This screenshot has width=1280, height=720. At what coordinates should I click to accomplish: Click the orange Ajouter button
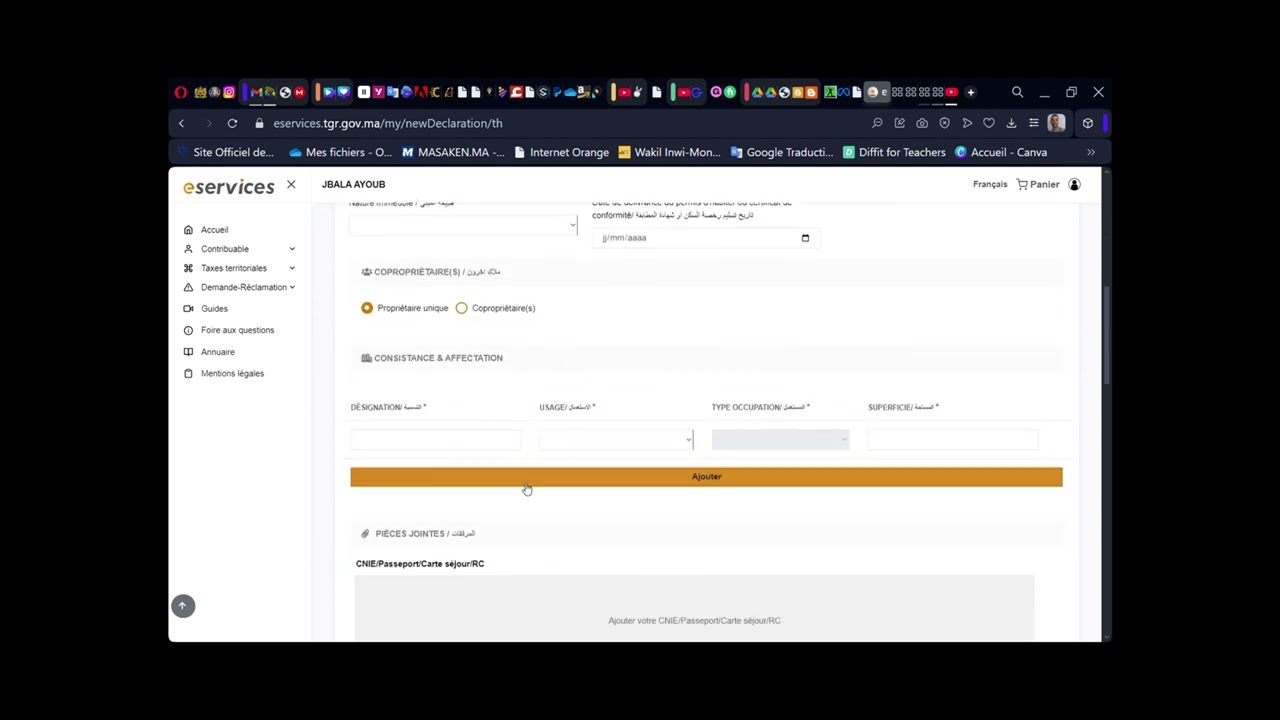(x=706, y=477)
